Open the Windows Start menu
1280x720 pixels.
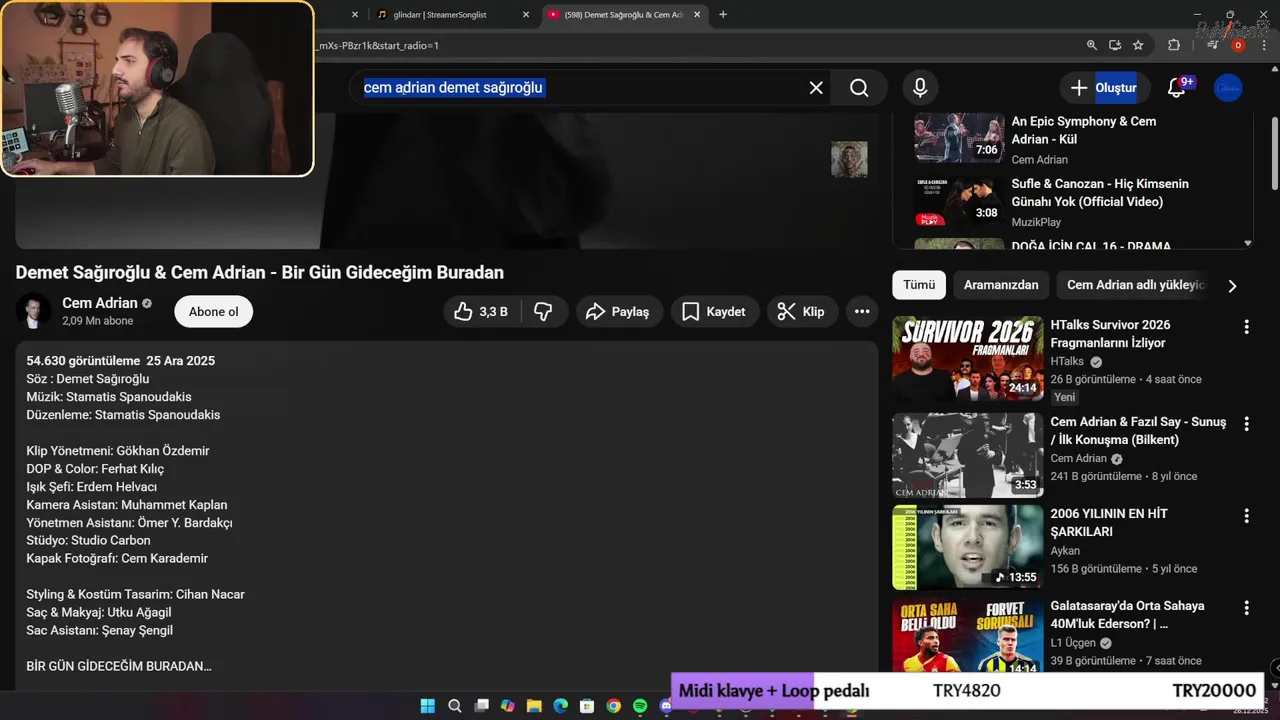coord(428,706)
